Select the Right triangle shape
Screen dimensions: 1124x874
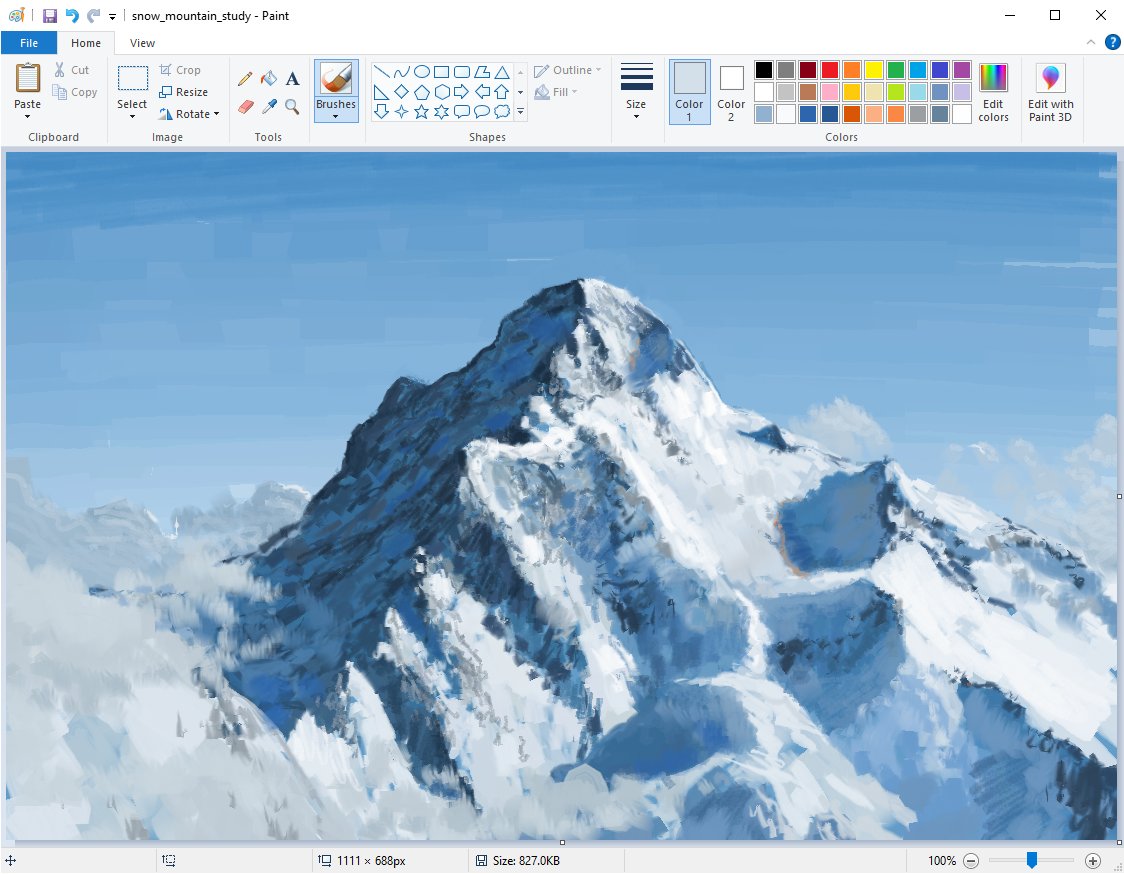point(381,92)
